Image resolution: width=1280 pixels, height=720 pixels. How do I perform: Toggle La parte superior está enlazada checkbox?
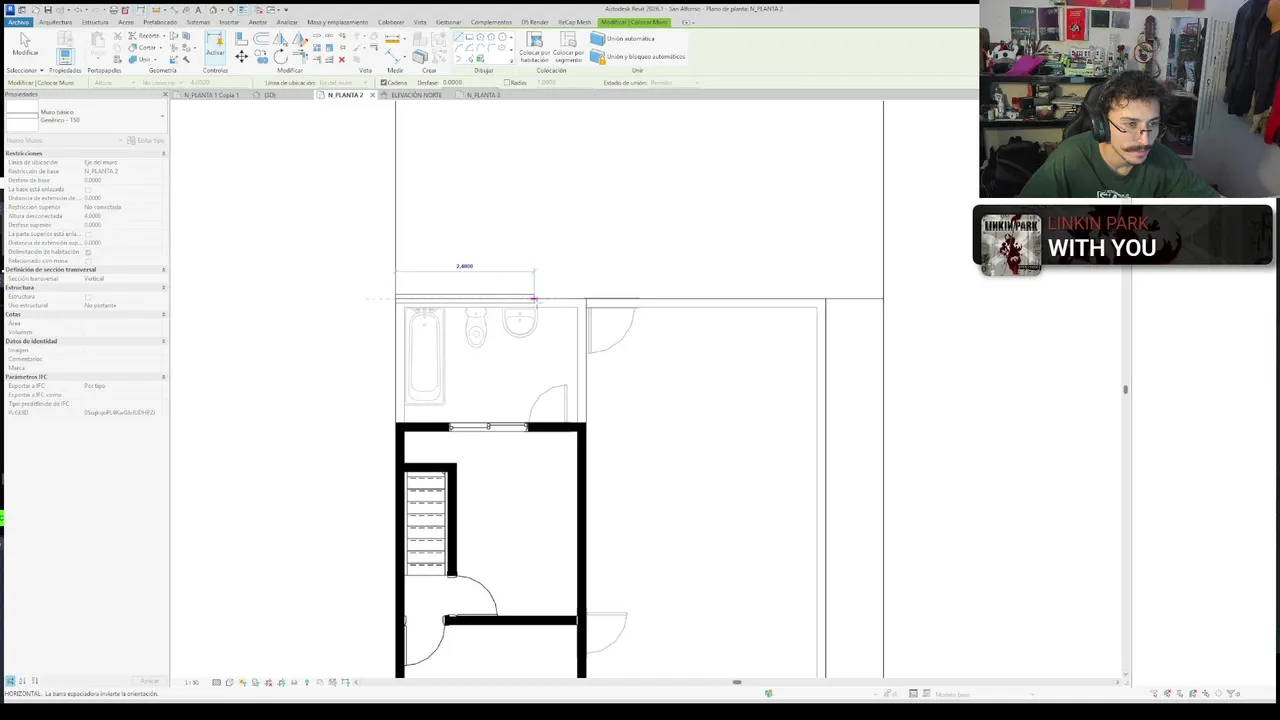(x=88, y=234)
